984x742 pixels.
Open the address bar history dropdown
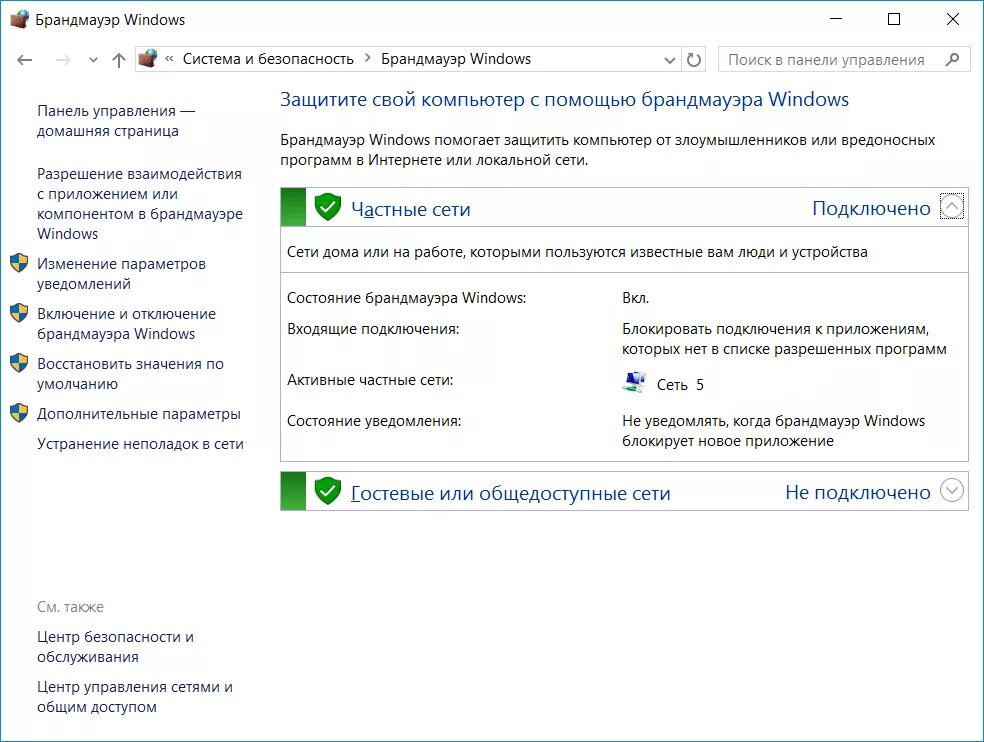[670, 60]
